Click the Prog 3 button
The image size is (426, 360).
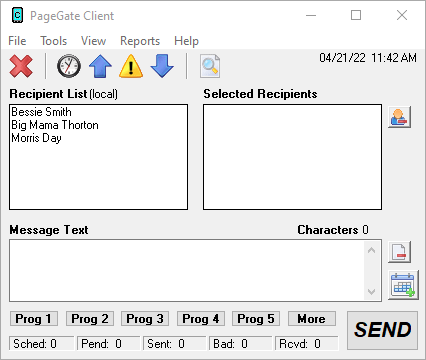145,319
